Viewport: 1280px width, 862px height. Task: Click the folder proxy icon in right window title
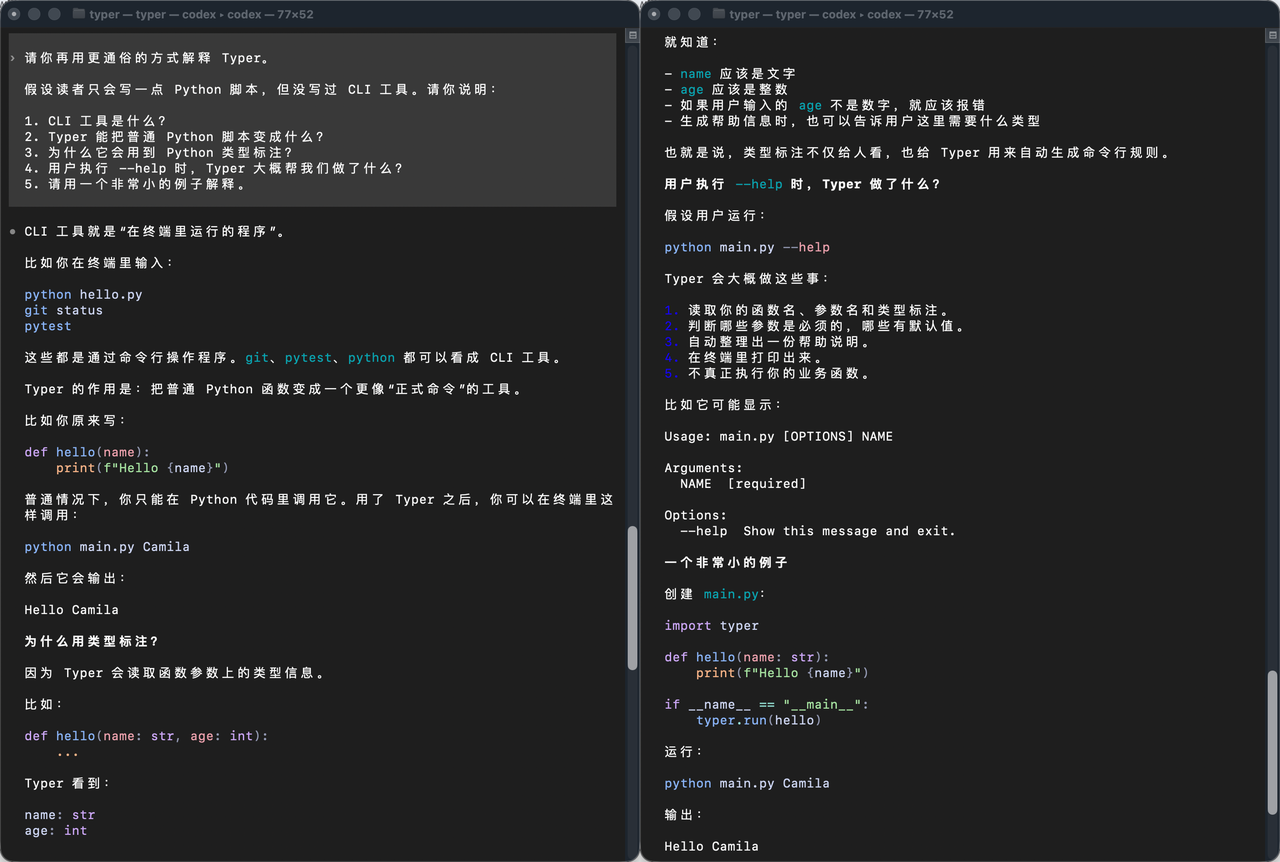coord(719,14)
